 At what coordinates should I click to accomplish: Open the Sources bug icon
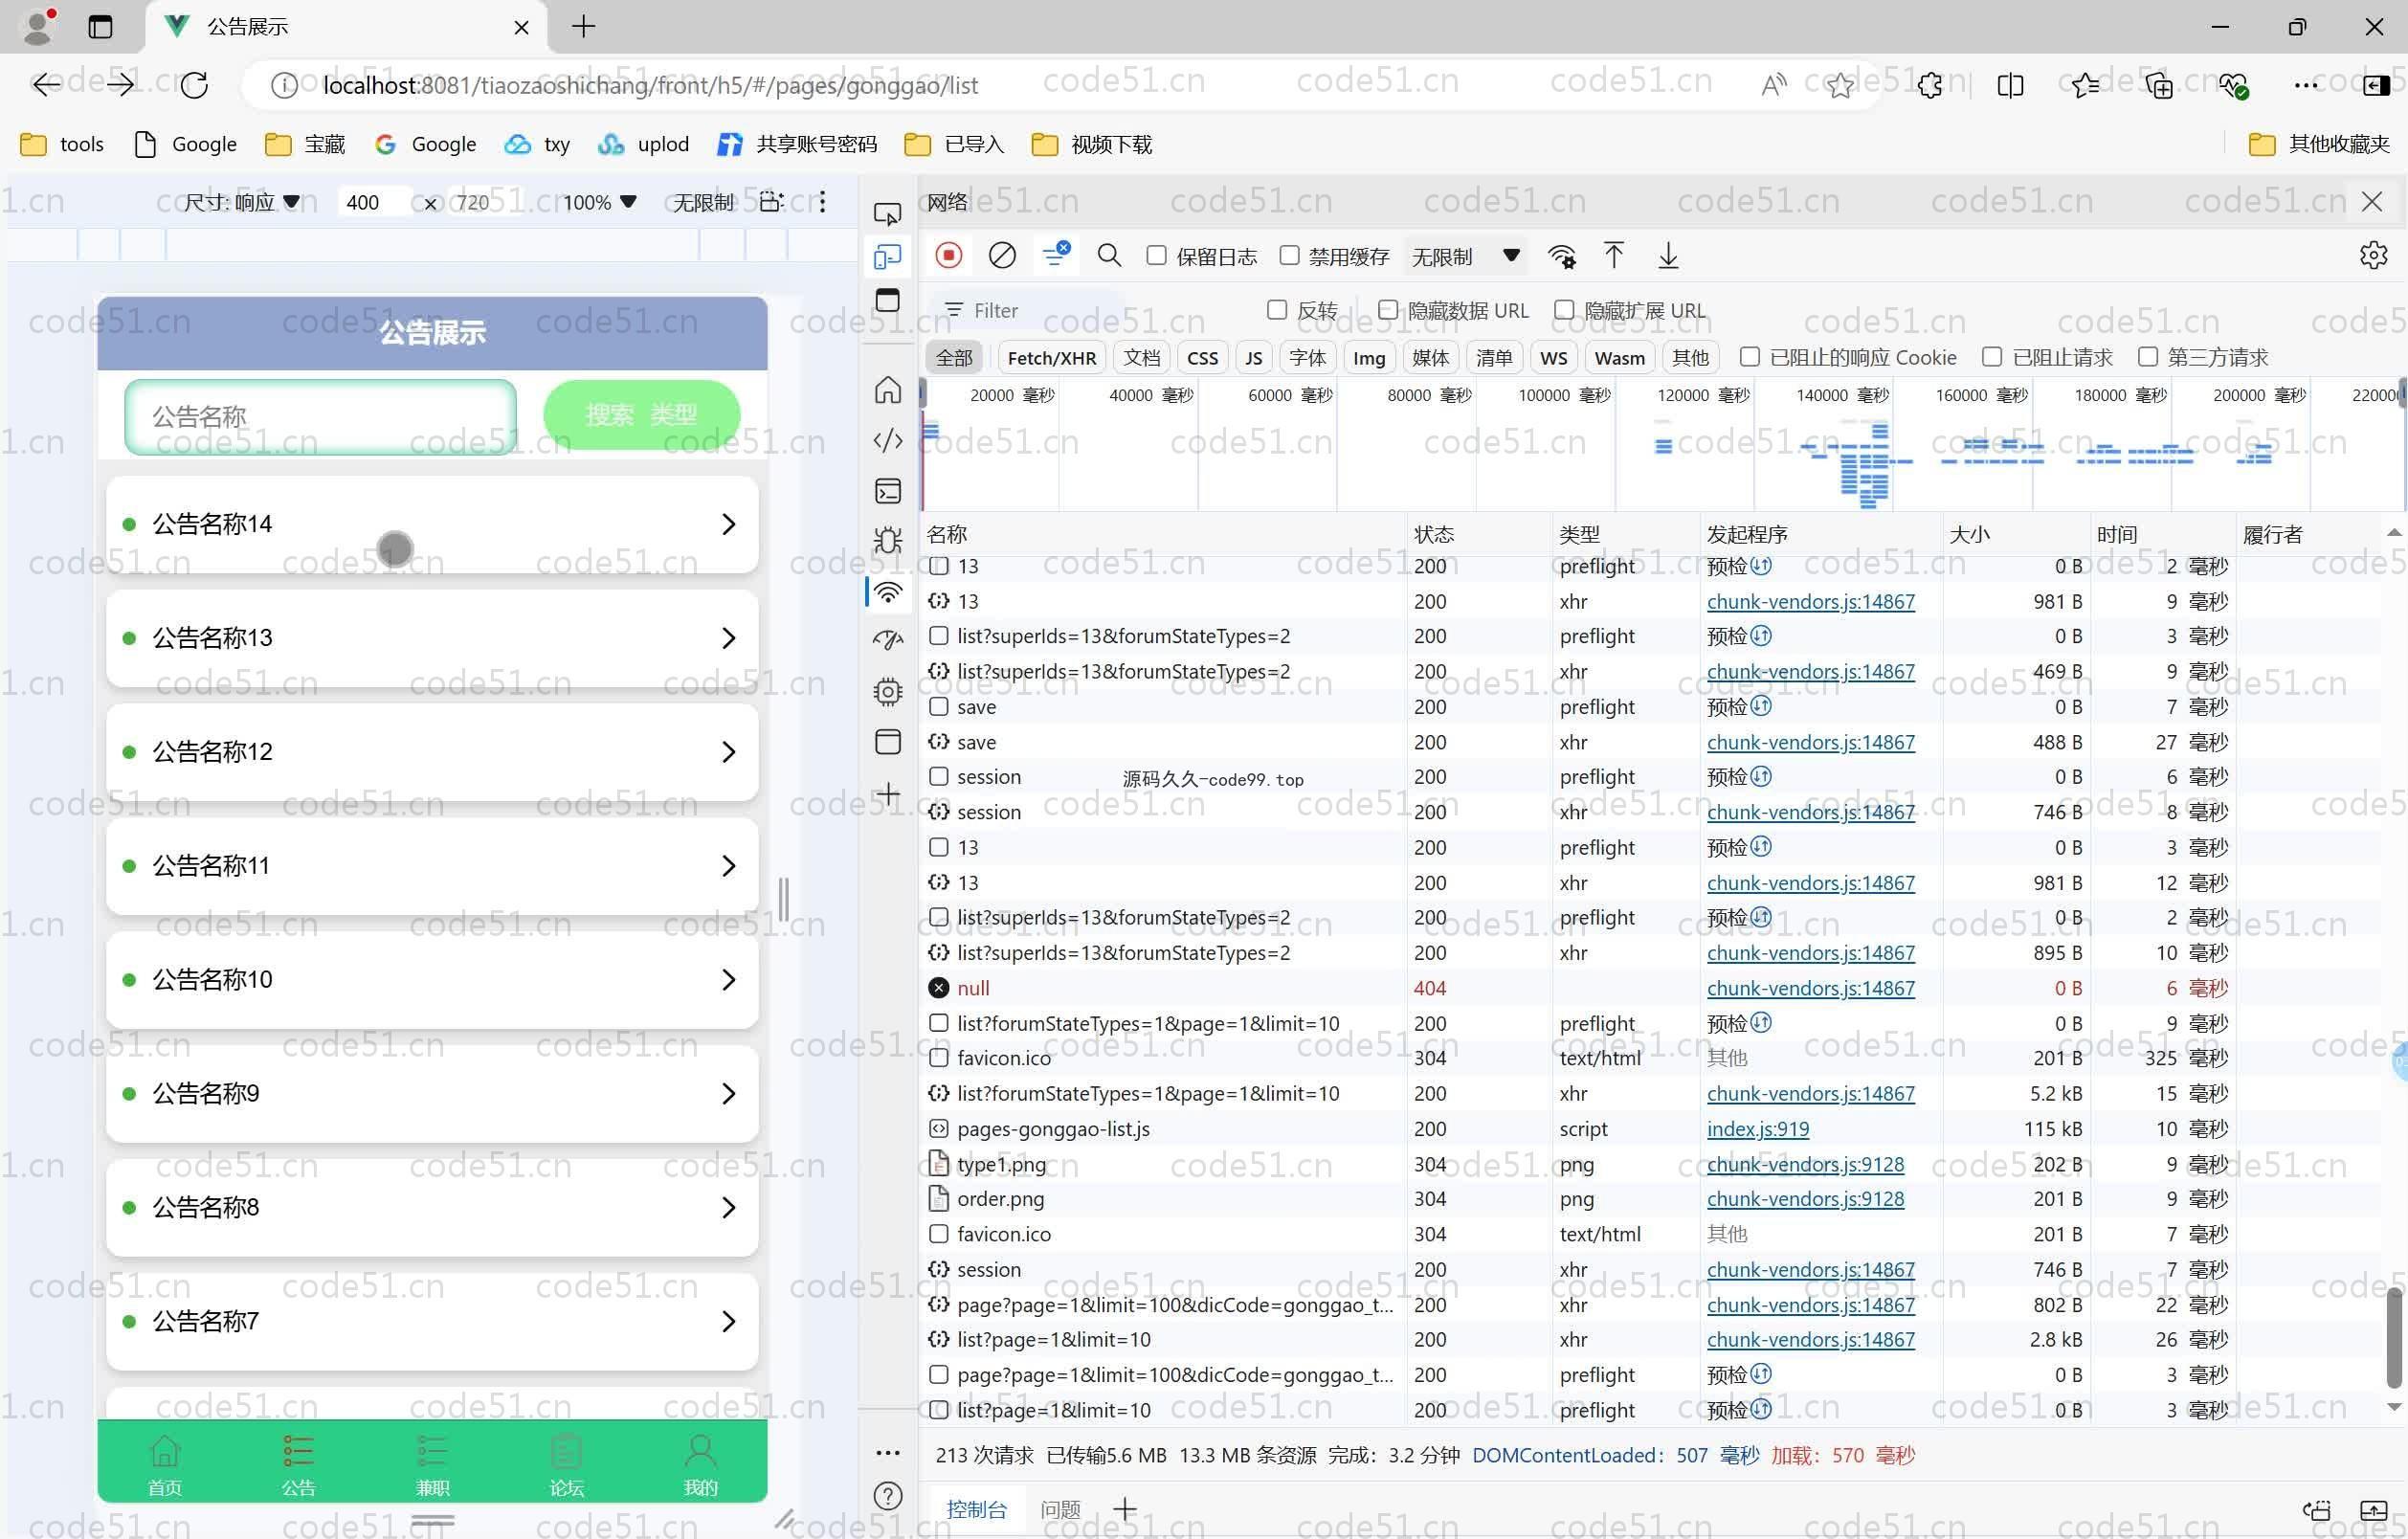887,541
